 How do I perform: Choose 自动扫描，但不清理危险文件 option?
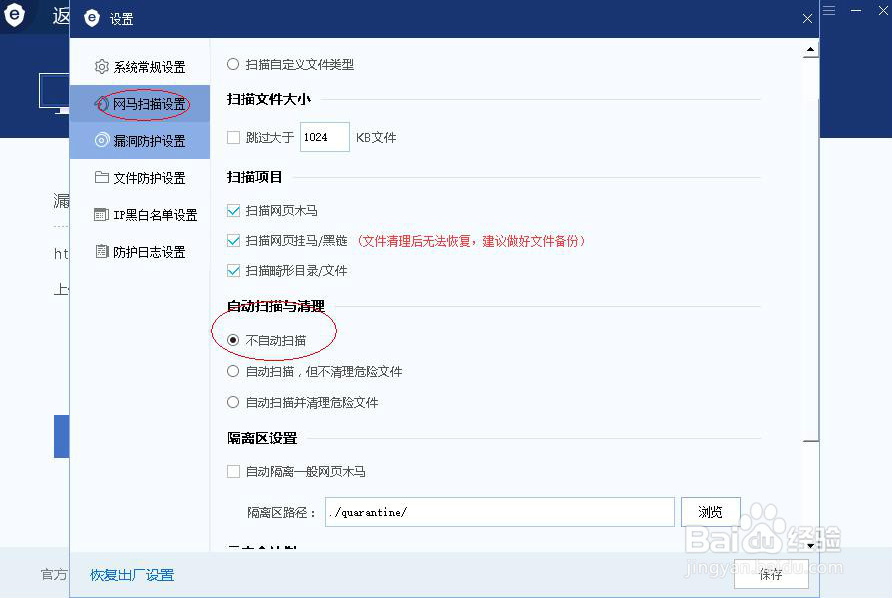[x=233, y=372]
